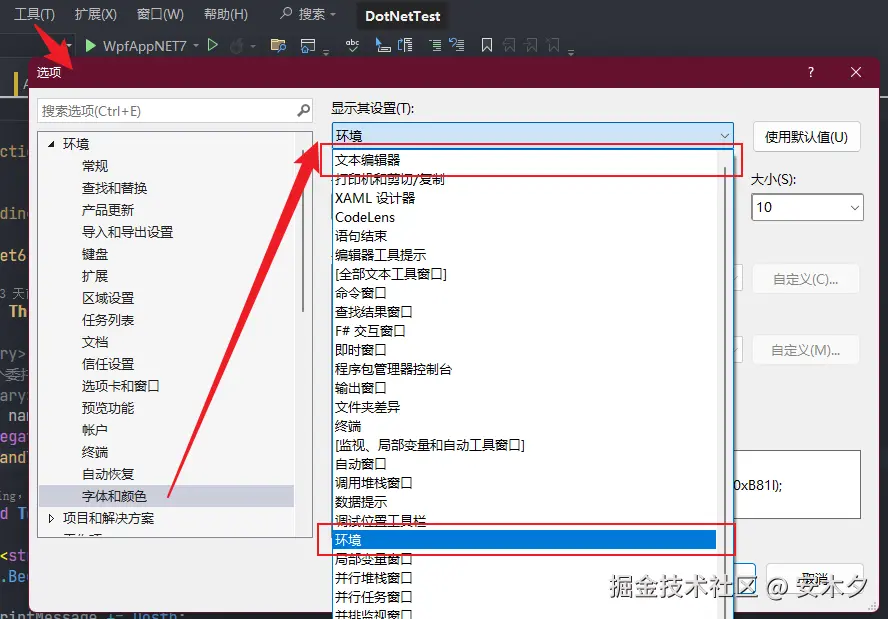
Task: Click the 自定义(C)... button
Action: (x=805, y=279)
